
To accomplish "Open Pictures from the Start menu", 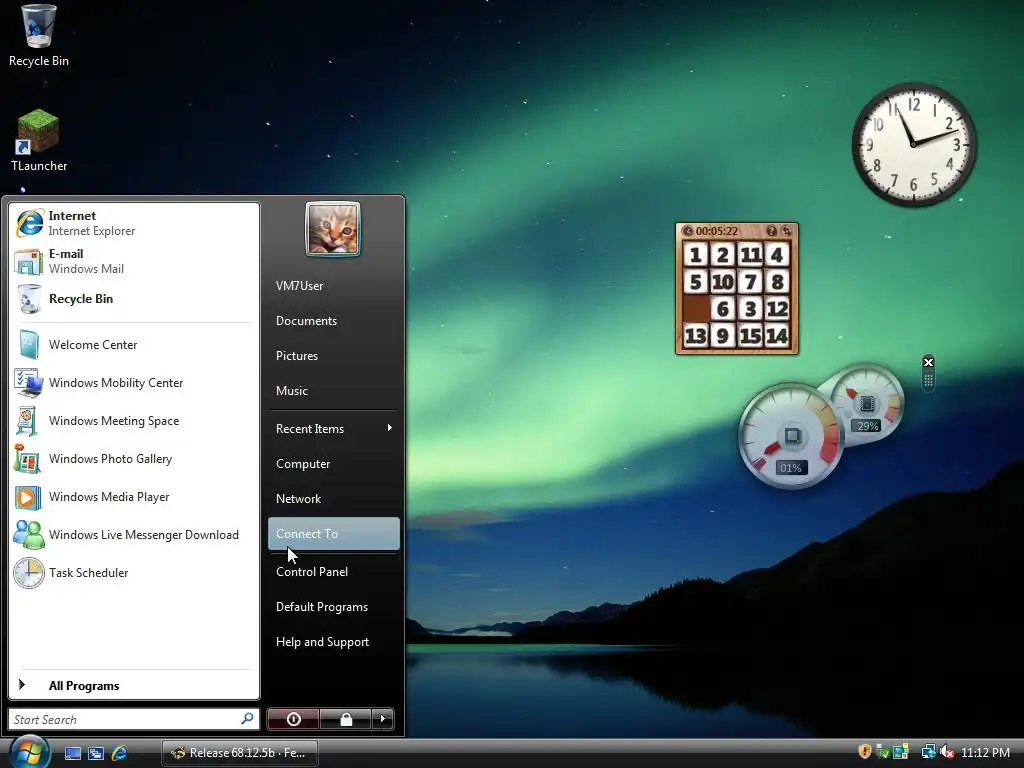I will pos(334,356).
